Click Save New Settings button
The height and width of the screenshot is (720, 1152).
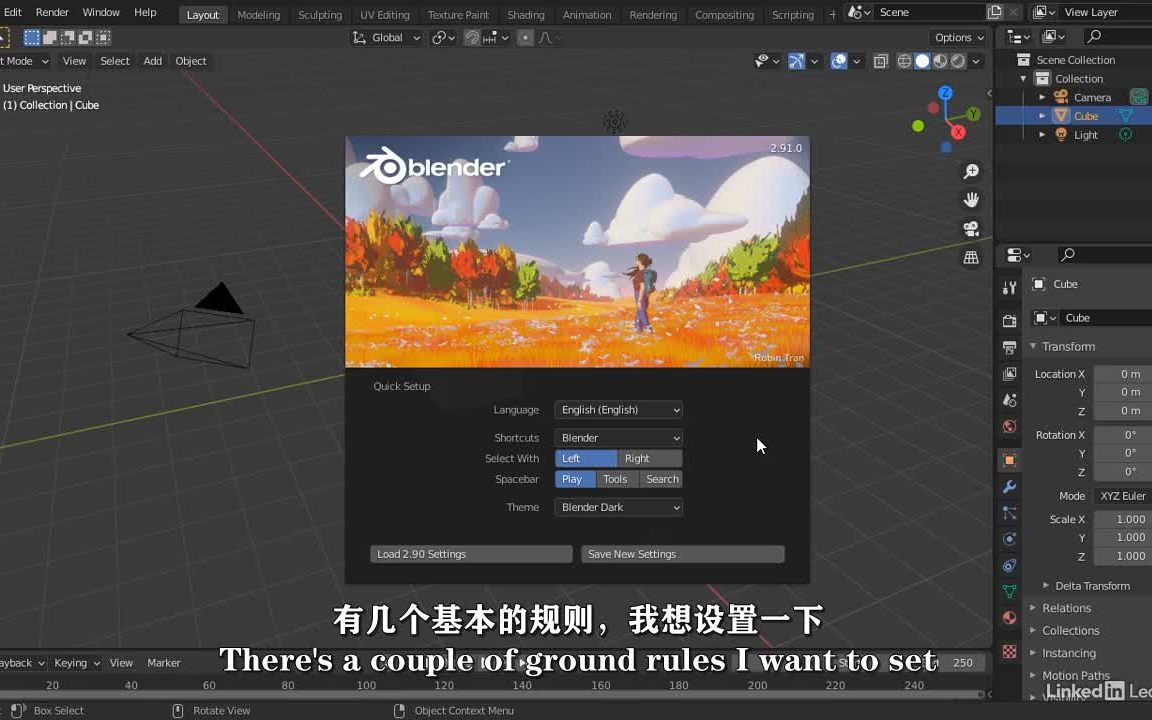click(x=682, y=554)
